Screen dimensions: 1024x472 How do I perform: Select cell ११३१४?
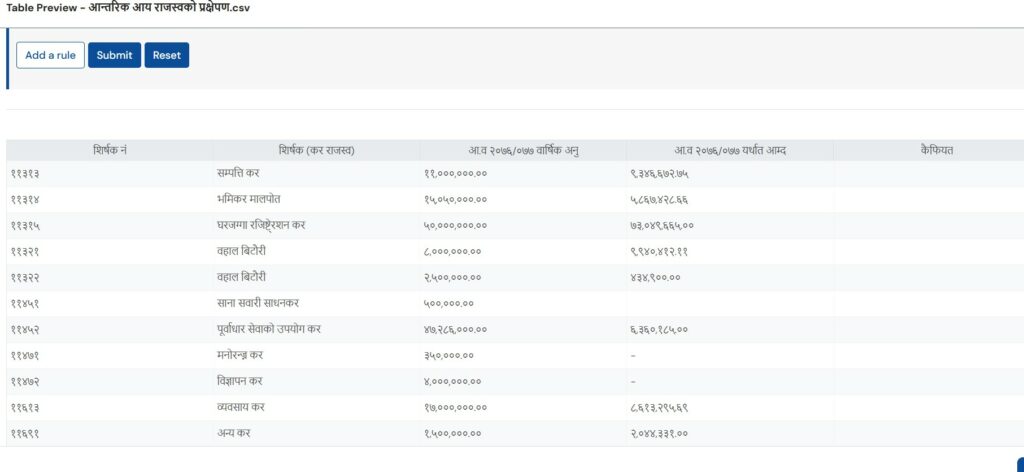coord(110,200)
